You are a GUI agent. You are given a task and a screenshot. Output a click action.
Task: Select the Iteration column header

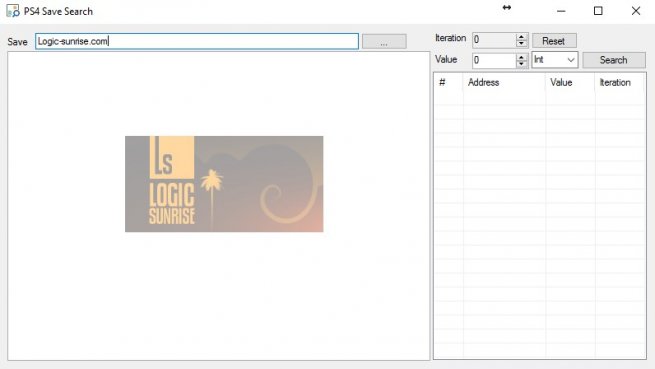pyautogui.click(x=619, y=82)
